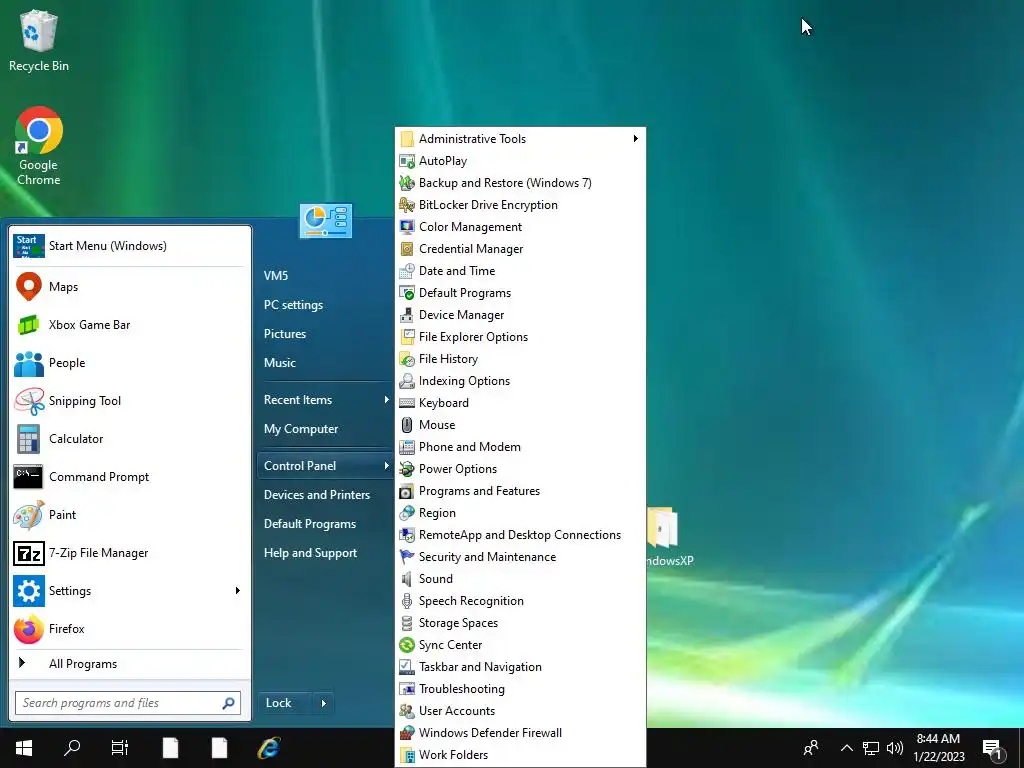Open Music folder link

coord(325,363)
